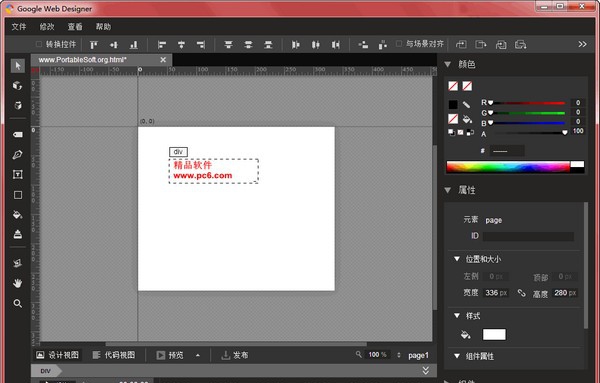Align selection to right edges
600x383 pixels.
coord(201,45)
